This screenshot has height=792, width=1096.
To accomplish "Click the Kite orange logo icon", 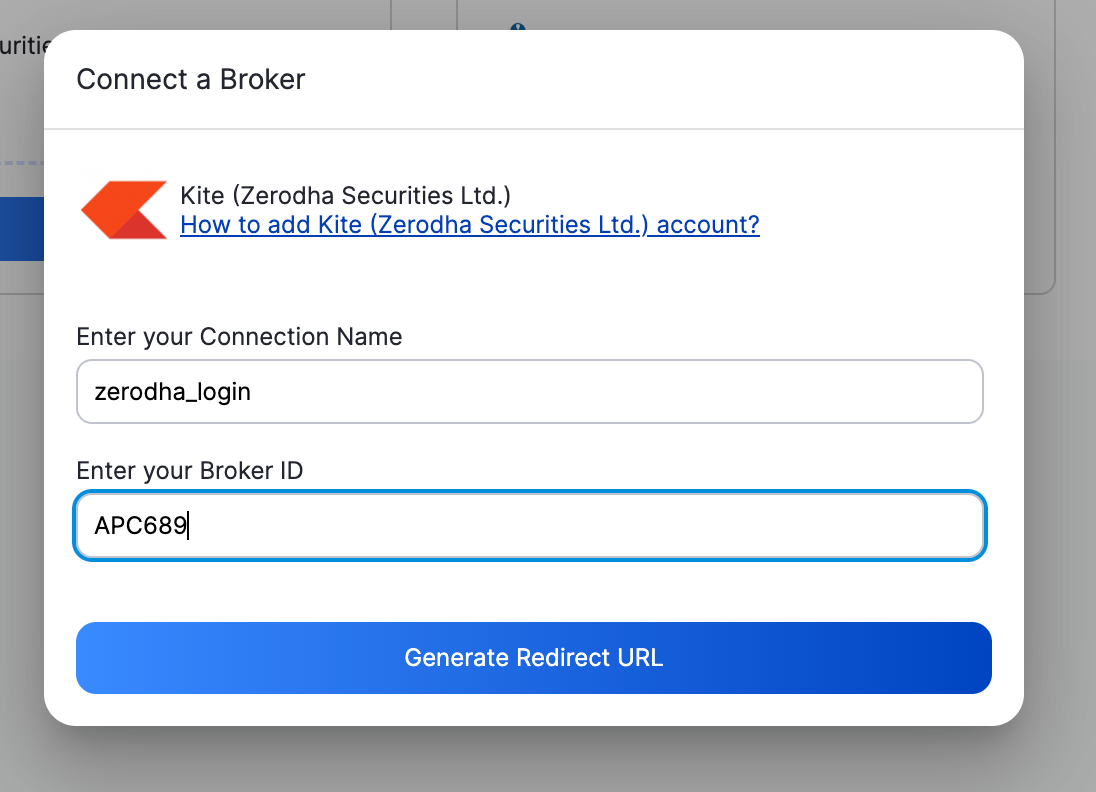I will (124, 210).
